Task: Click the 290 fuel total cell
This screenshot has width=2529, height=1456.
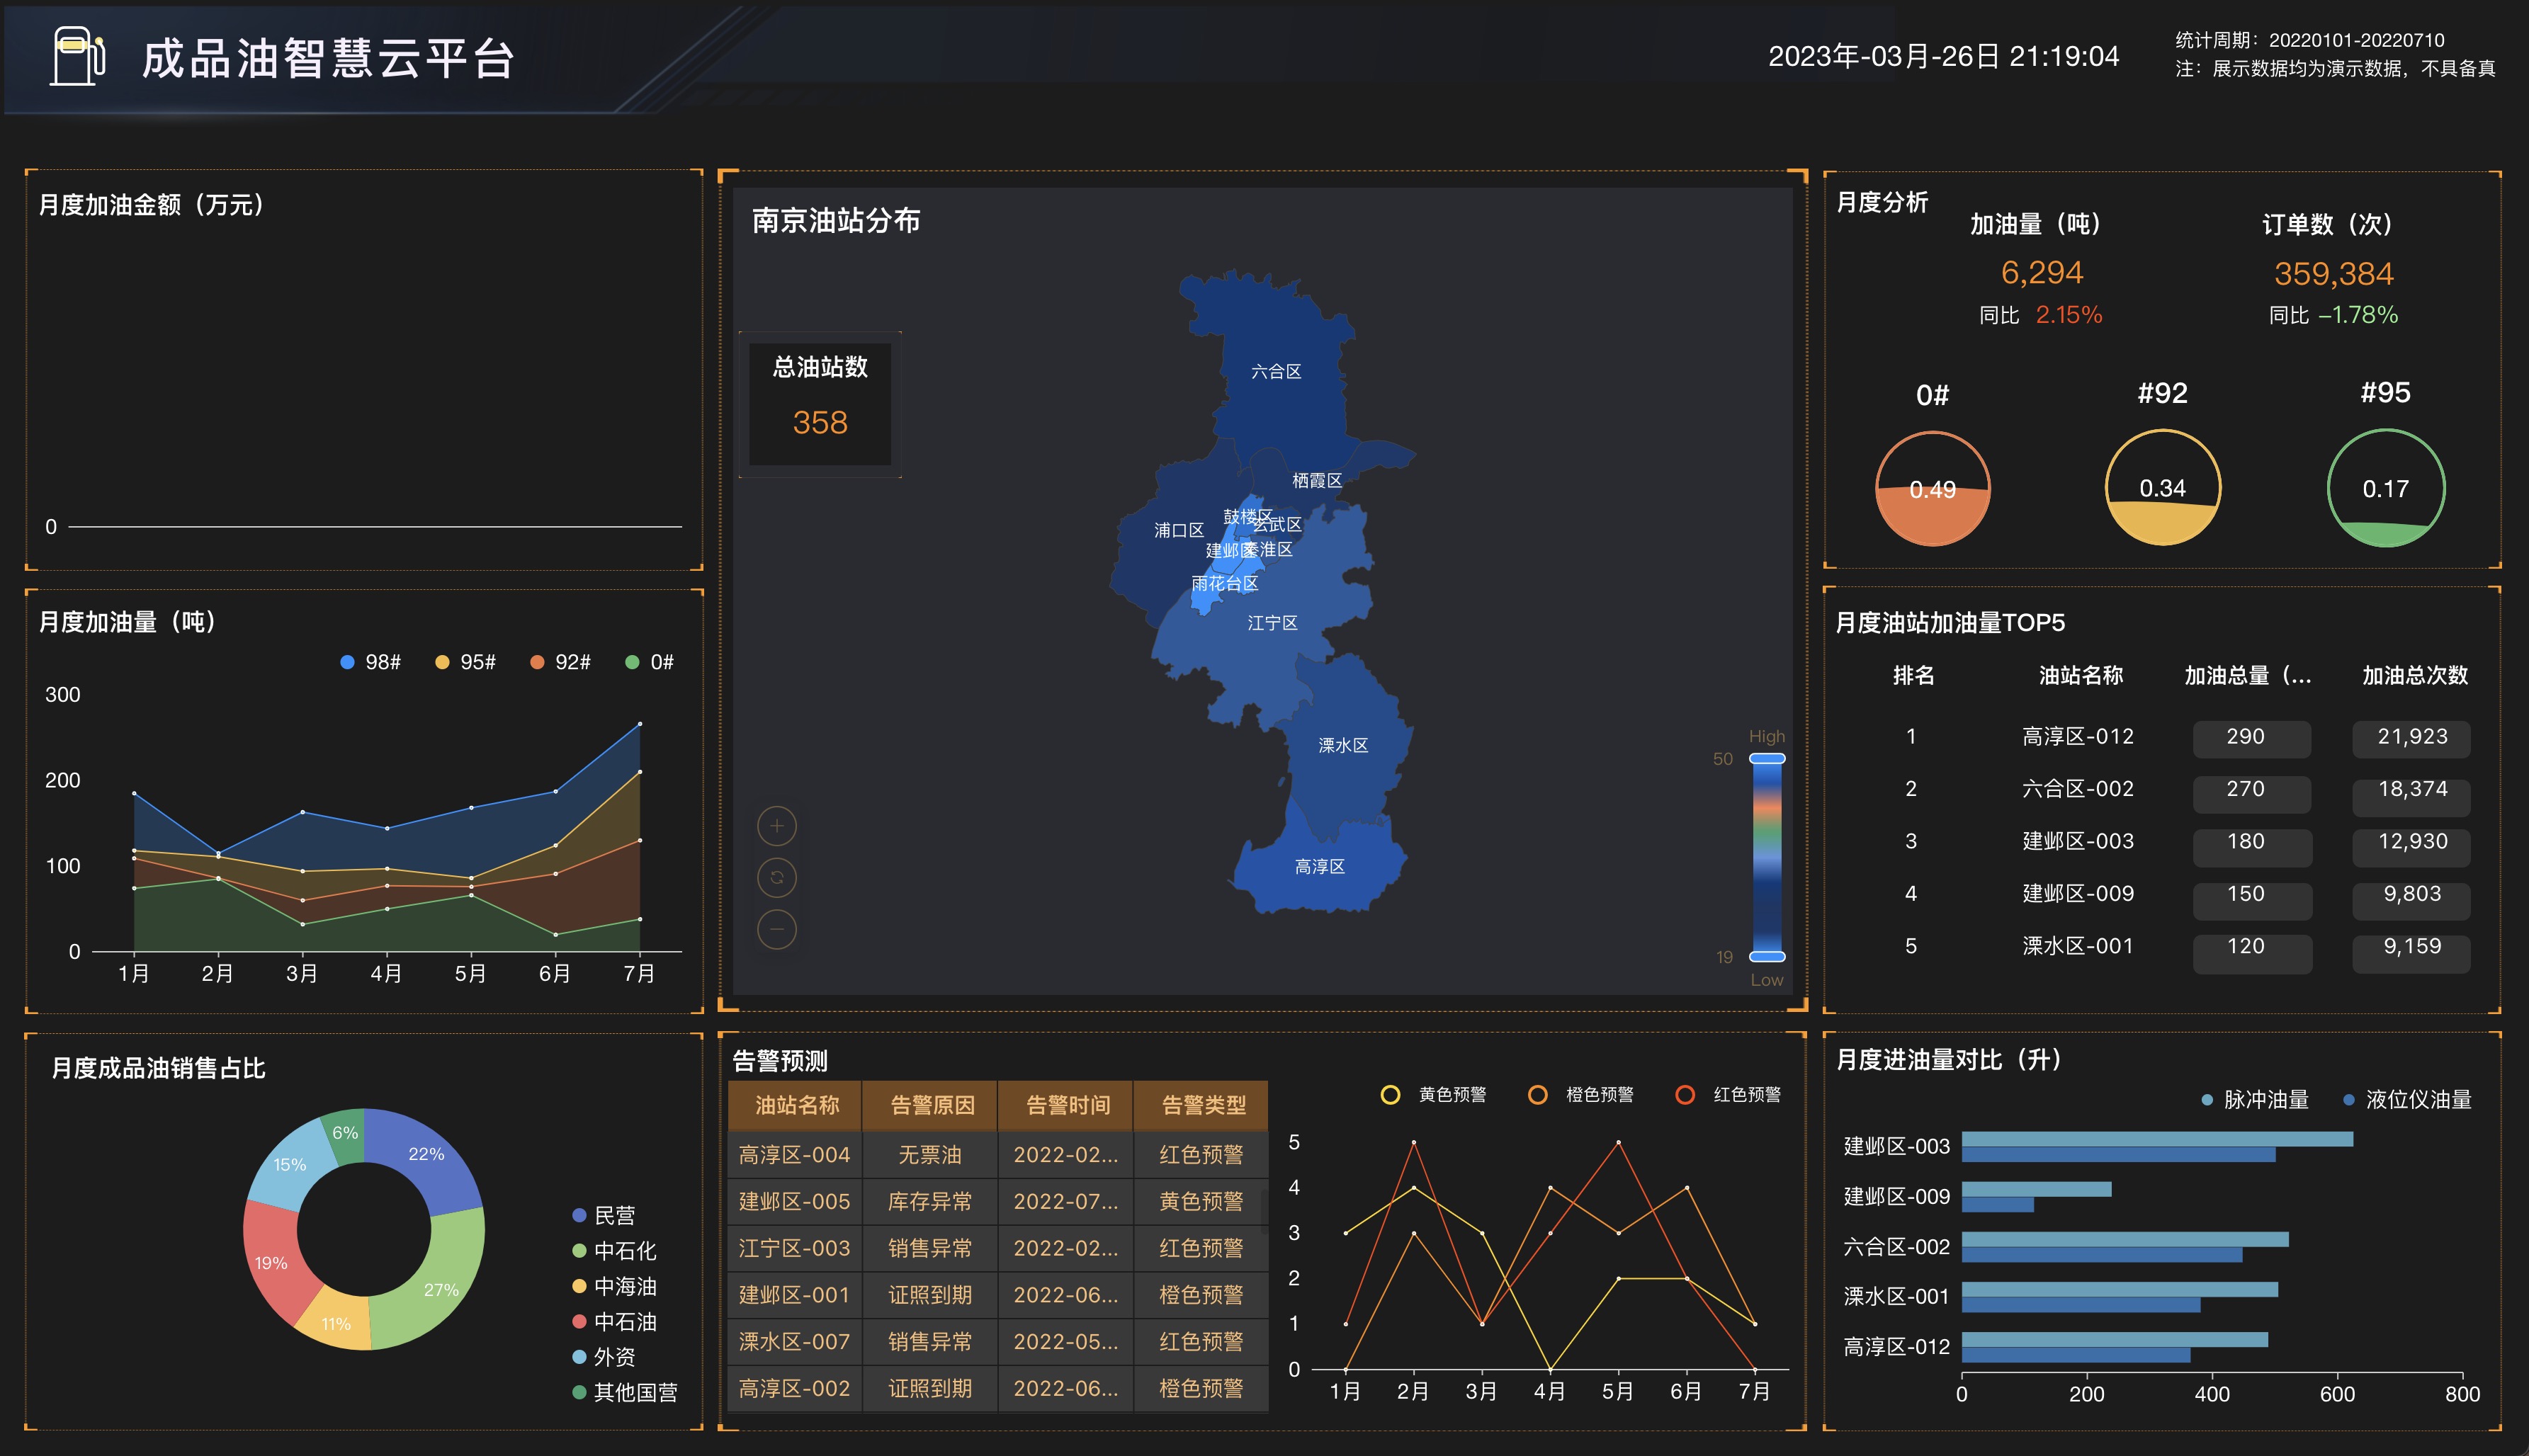Action: (2252, 738)
